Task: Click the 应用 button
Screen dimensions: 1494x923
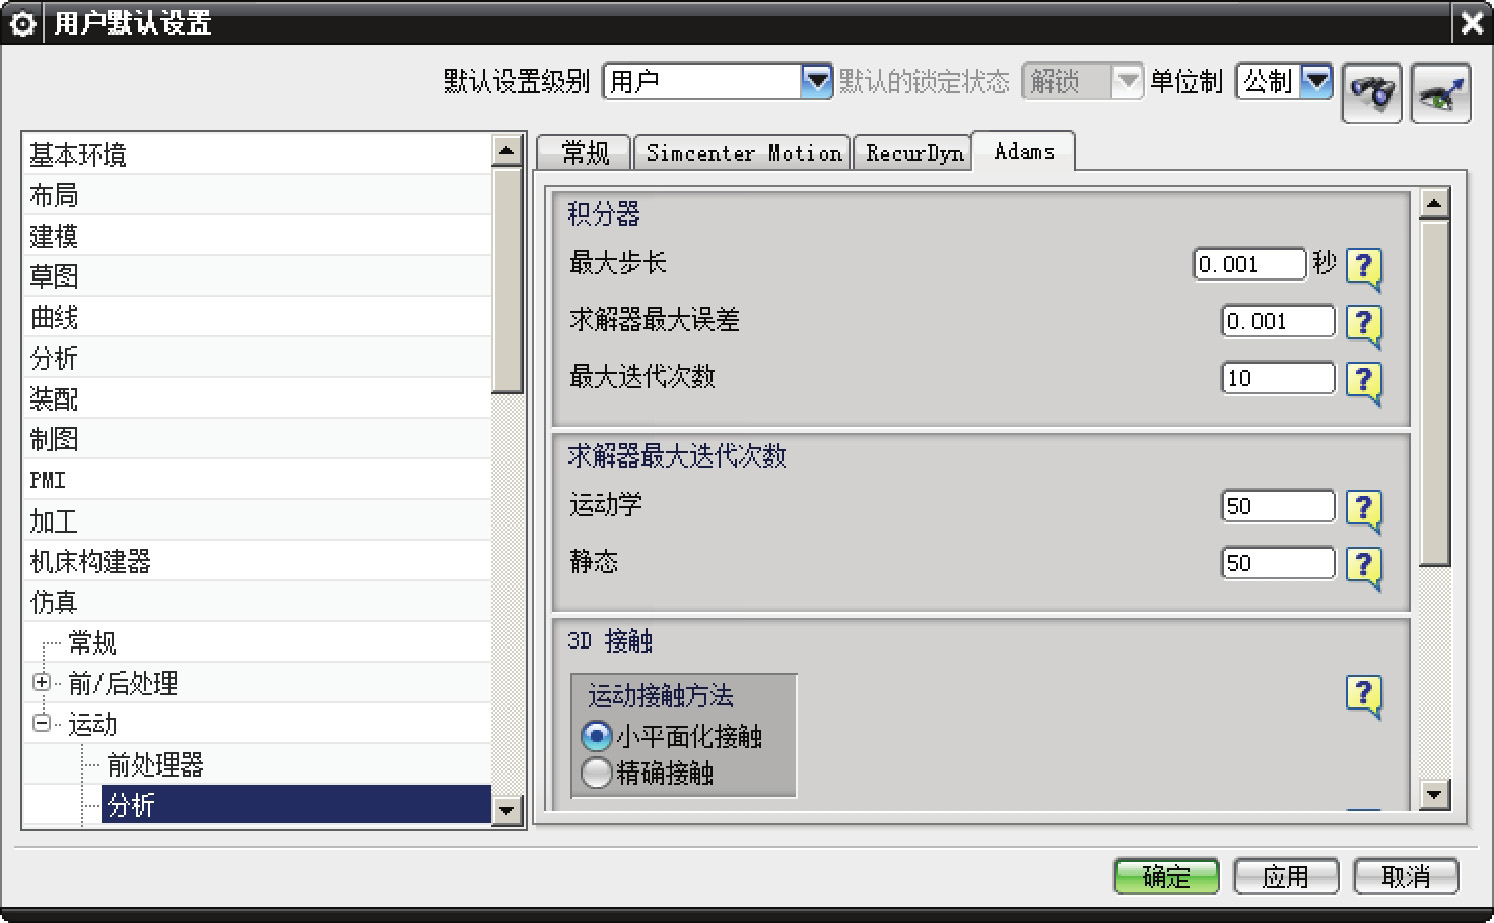Action: click(1285, 876)
